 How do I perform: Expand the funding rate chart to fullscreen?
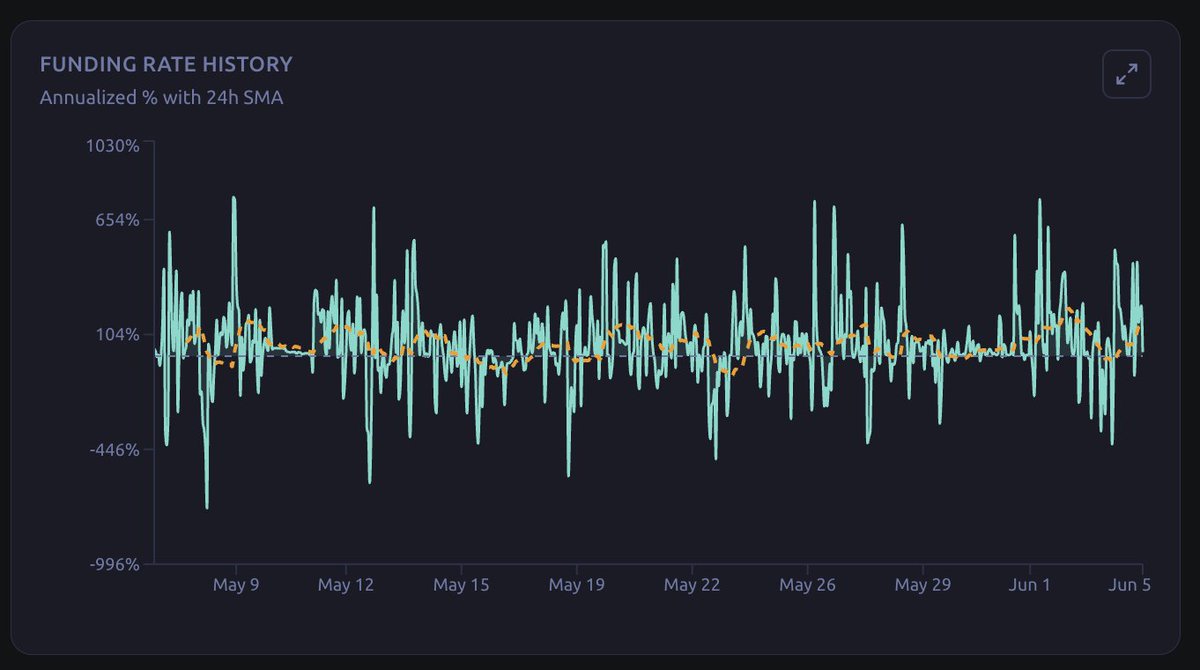pos(1127,74)
